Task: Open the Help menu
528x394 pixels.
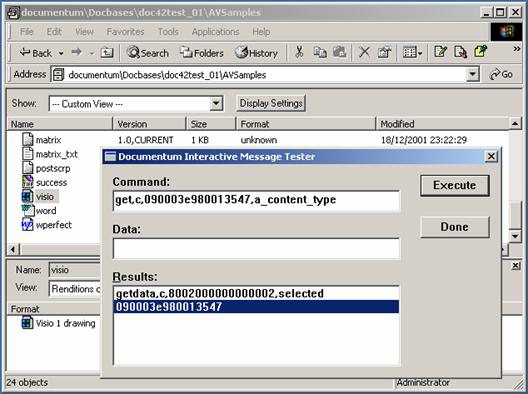Action: tap(261, 32)
